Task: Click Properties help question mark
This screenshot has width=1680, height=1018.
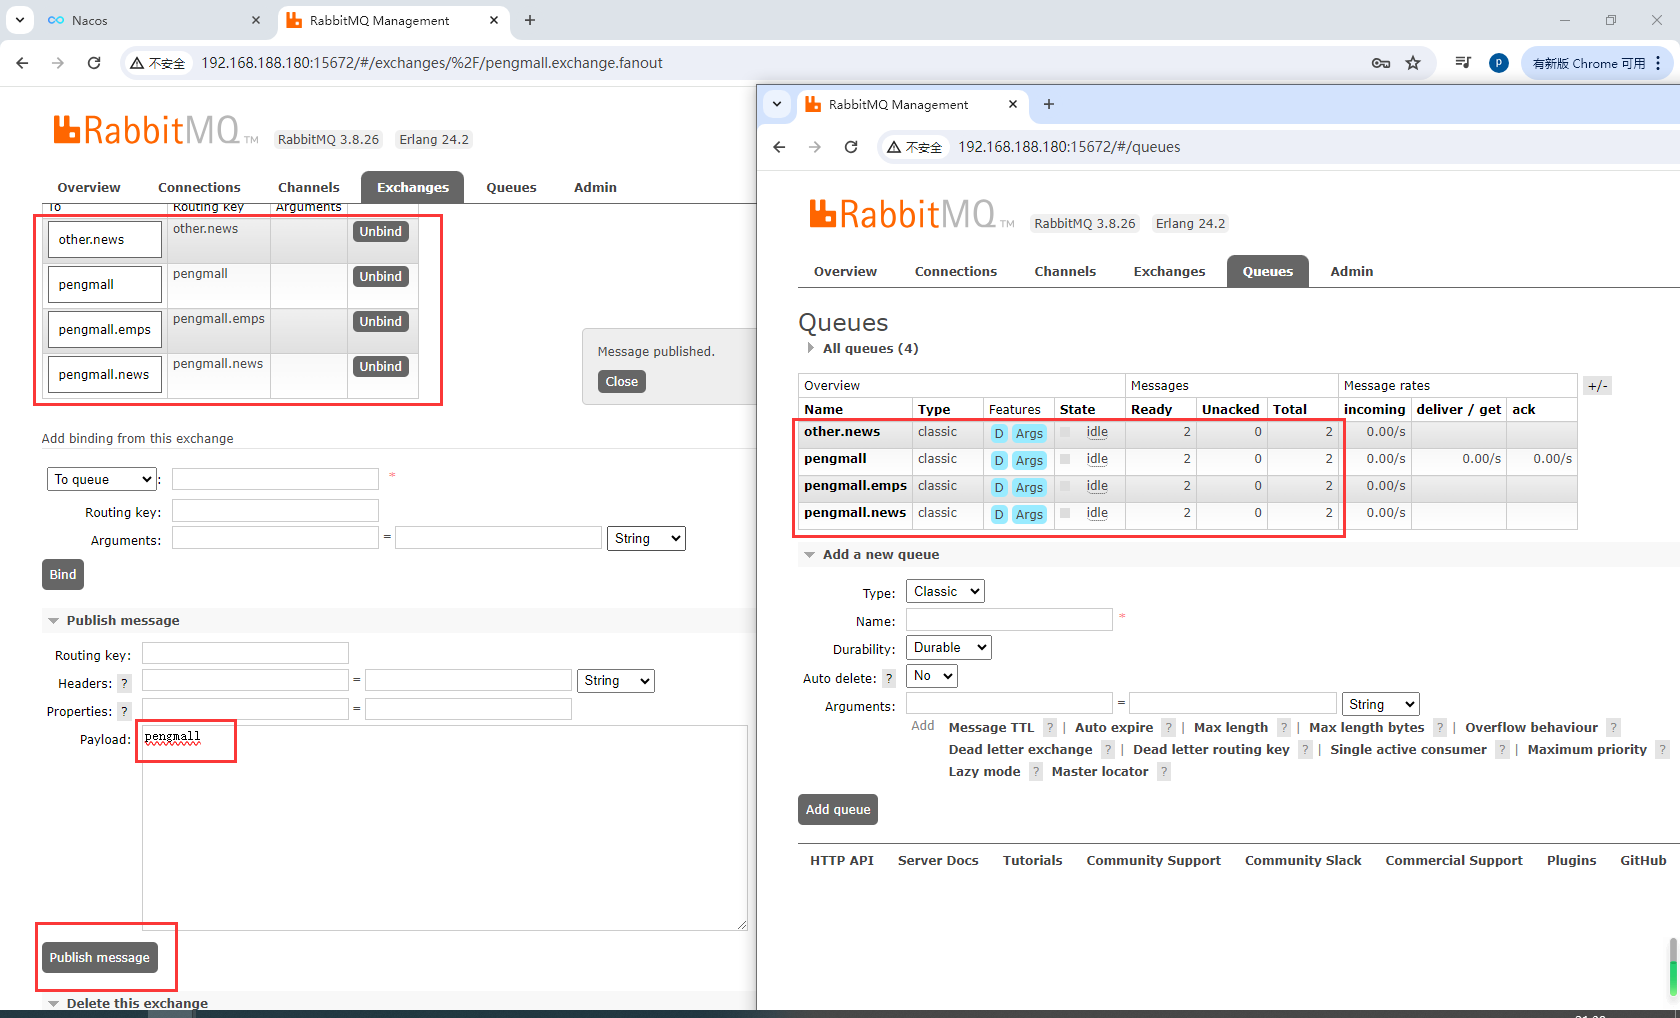Action: 124,711
